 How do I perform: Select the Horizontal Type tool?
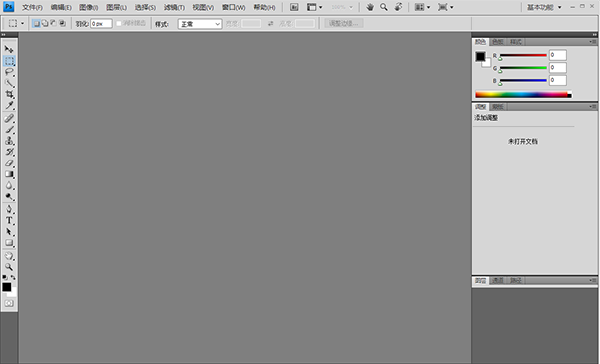click(x=9, y=220)
